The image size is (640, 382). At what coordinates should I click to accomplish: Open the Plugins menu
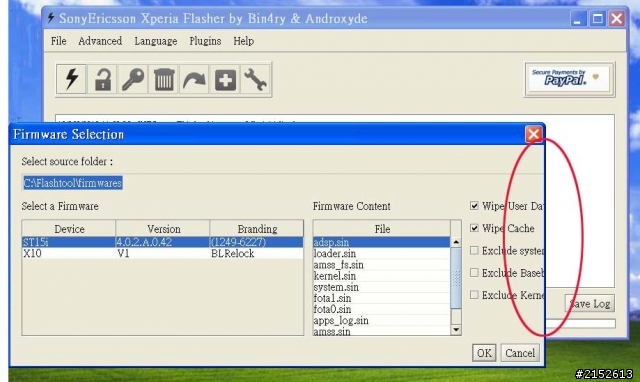[x=205, y=41]
